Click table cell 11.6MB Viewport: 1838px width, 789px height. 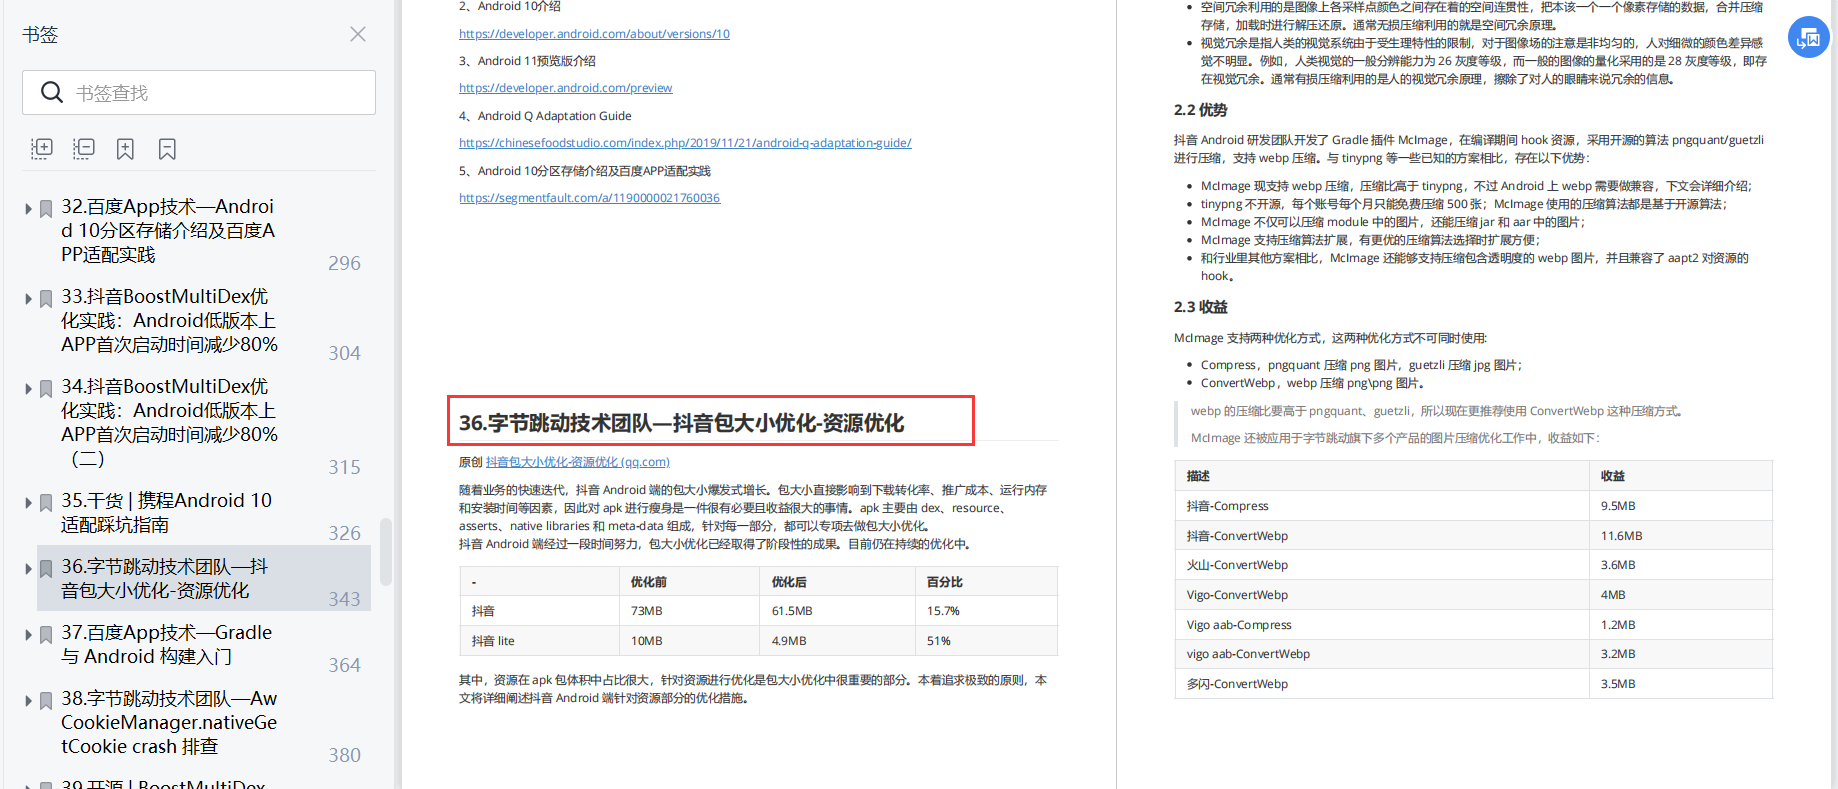(x=1680, y=536)
